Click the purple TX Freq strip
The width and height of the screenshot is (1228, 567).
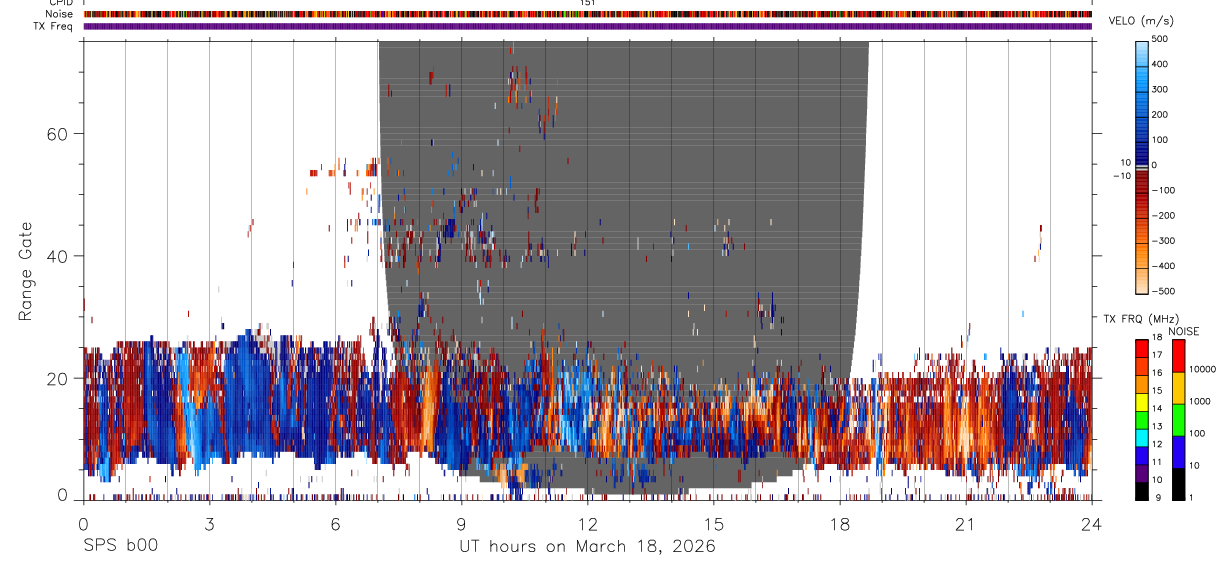click(588, 26)
